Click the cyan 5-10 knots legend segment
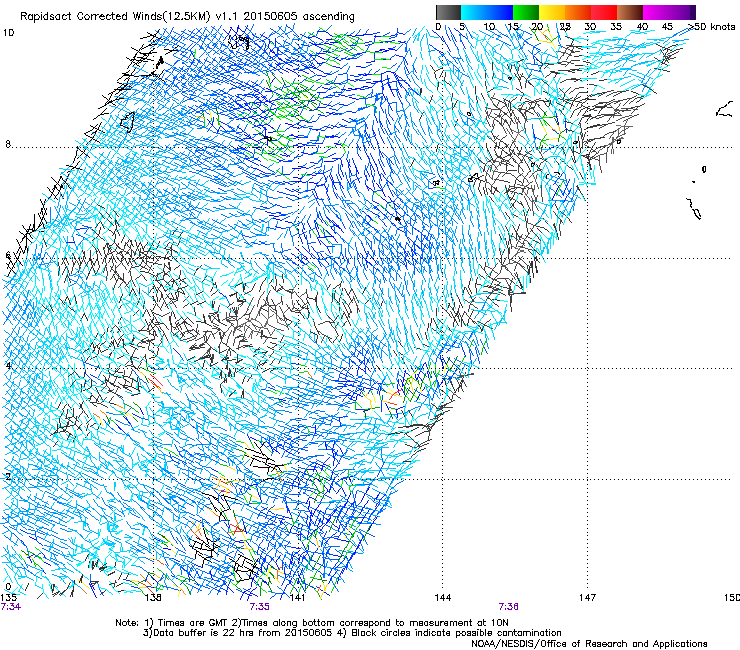The image size is (740, 650). [x=474, y=12]
